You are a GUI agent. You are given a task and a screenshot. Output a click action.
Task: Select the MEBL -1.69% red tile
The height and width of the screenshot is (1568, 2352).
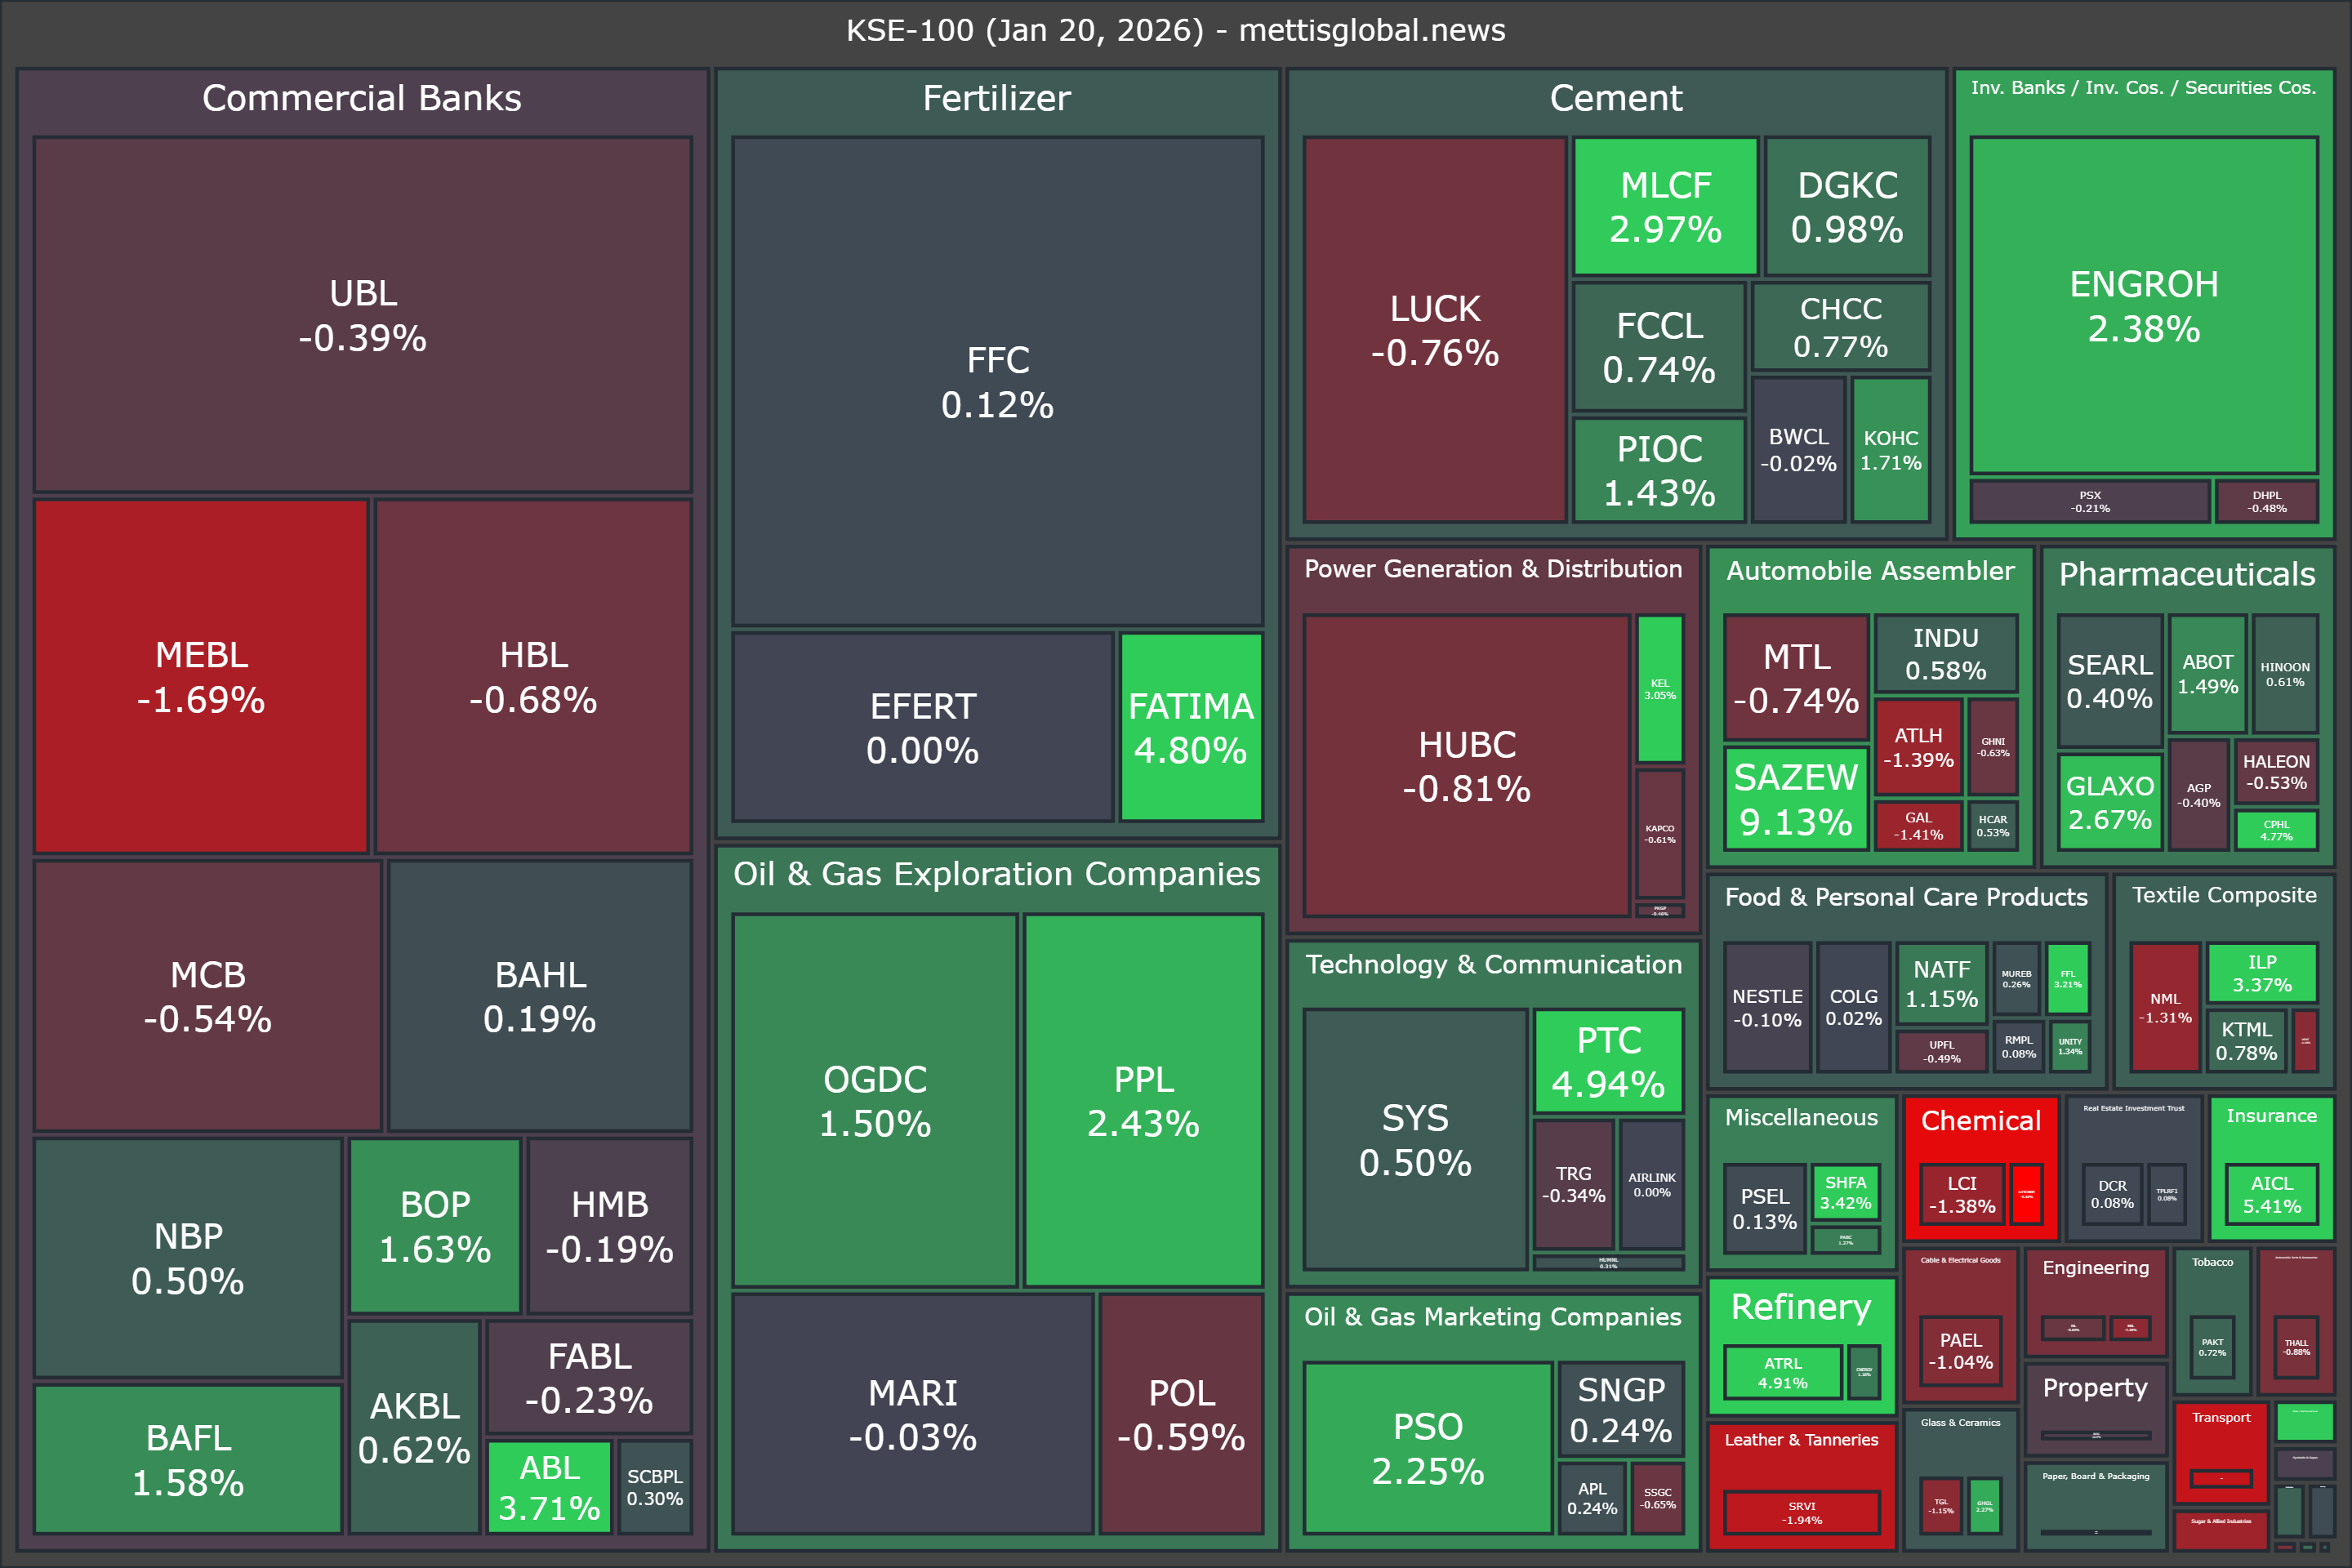[201, 677]
